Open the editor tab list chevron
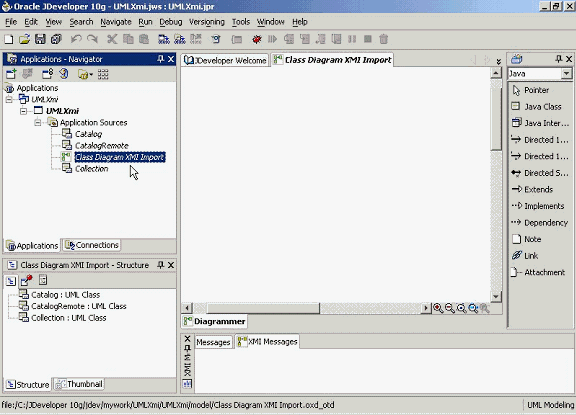The width and height of the screenshot is (576, 415). pos(498,61)
